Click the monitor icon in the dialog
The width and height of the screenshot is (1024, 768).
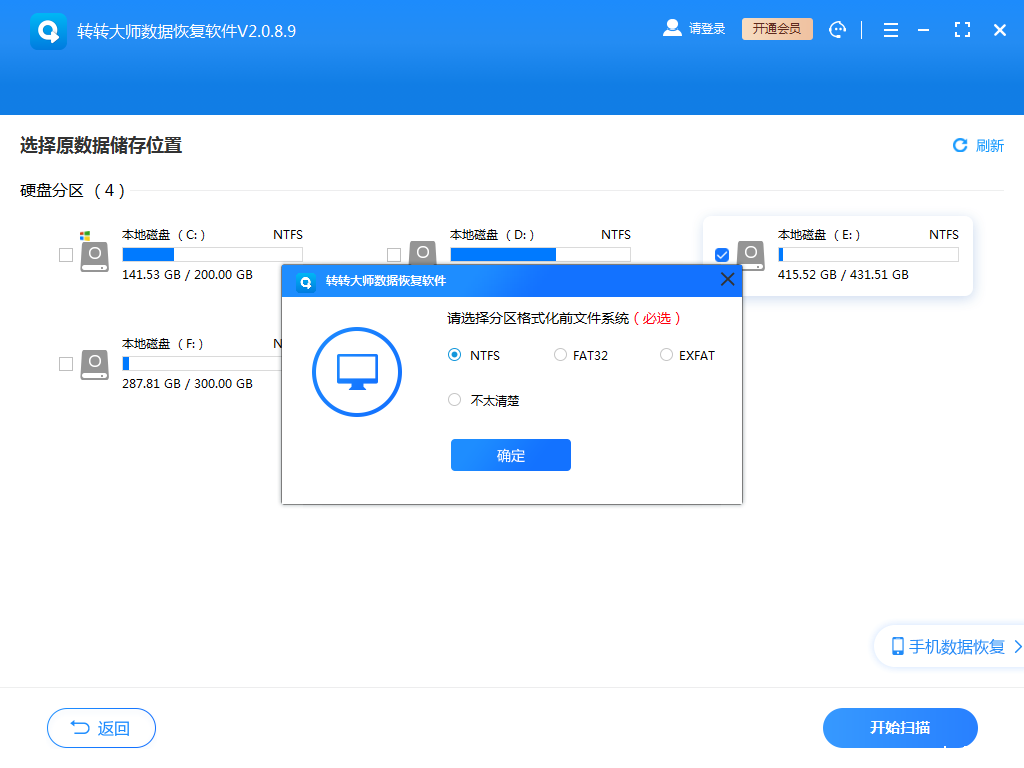click(x=357, y=371)
